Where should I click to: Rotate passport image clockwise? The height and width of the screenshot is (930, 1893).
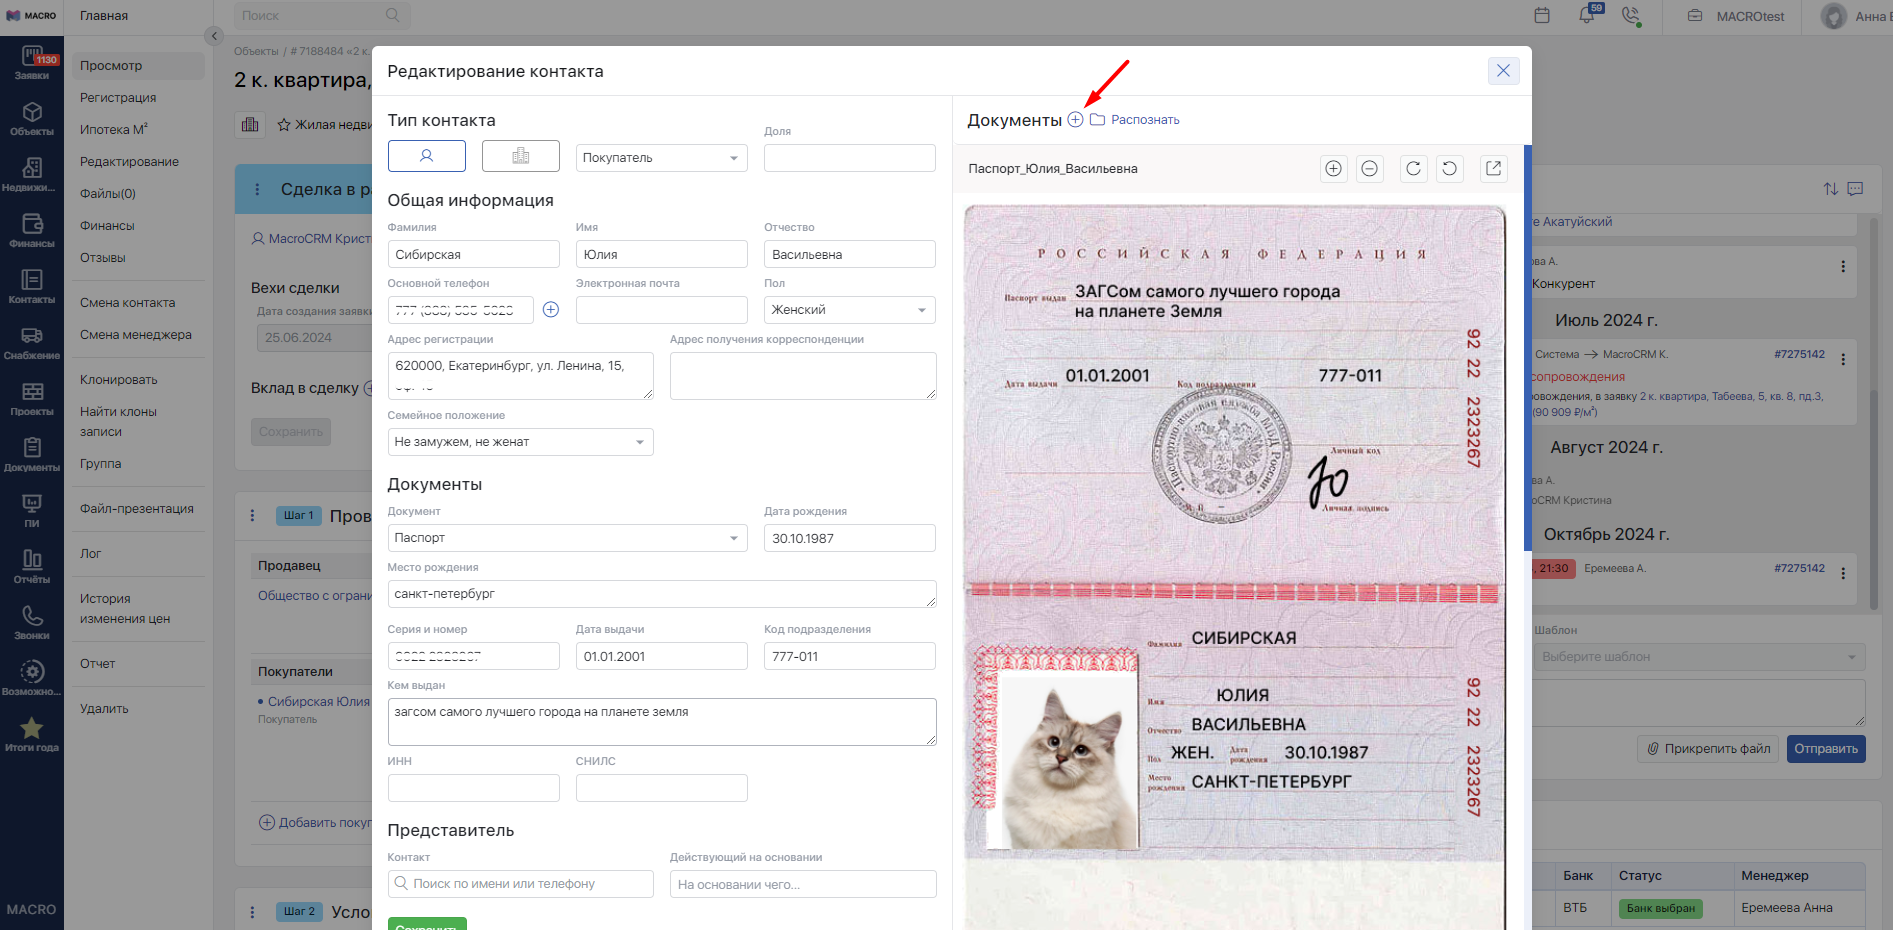(x=1413, y=168)
